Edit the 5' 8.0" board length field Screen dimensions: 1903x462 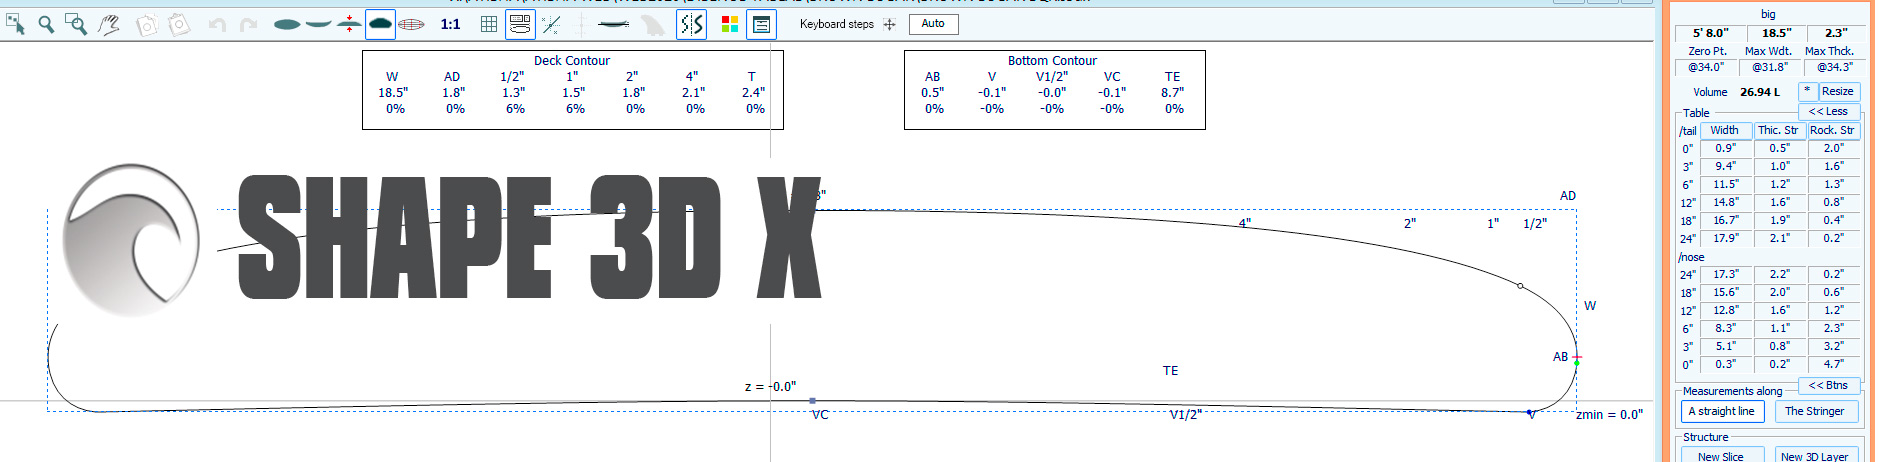(1711, 33)
